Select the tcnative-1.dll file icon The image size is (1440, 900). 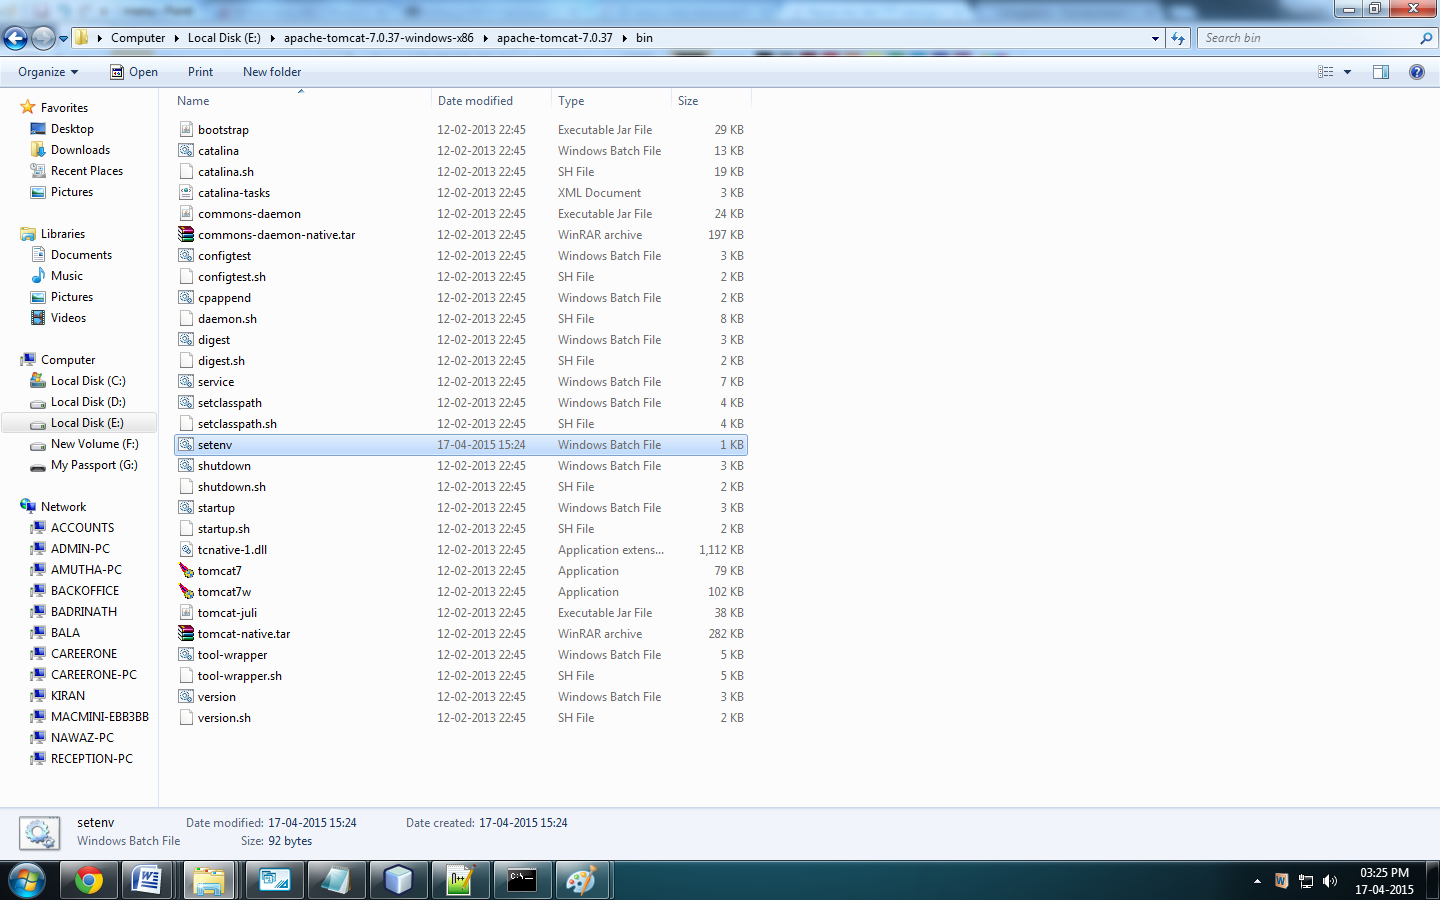click(186, 549)
